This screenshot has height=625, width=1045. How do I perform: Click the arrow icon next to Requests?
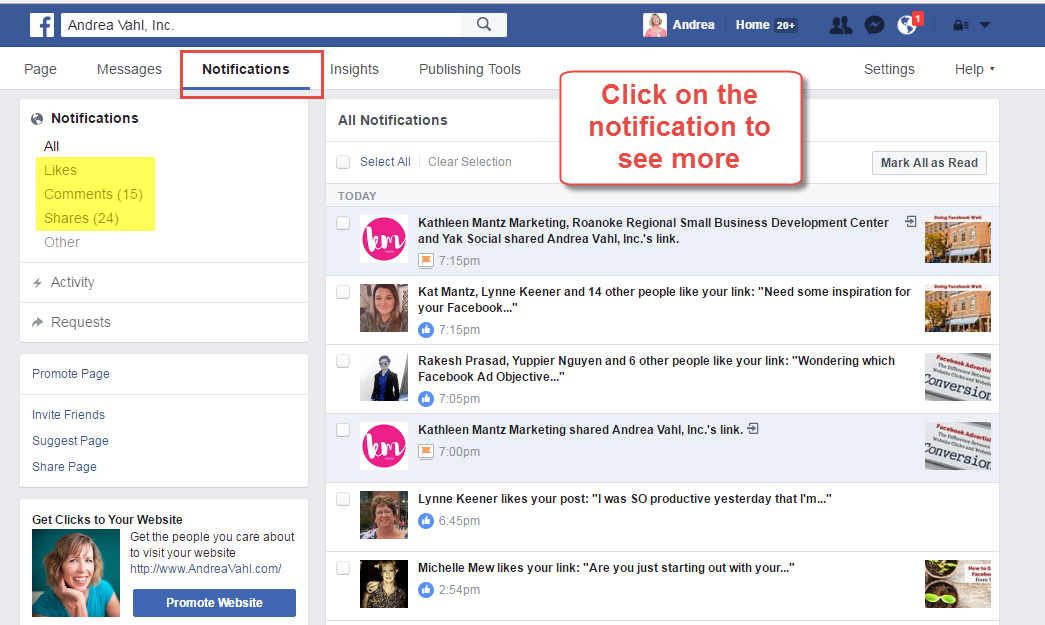[x=37, y=322]
